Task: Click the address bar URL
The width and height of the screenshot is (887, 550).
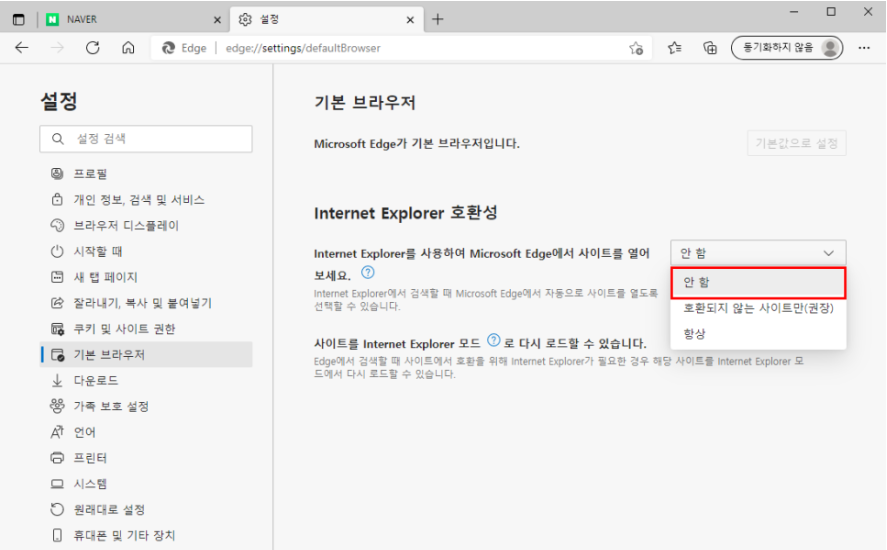Action: click(303, 48)
